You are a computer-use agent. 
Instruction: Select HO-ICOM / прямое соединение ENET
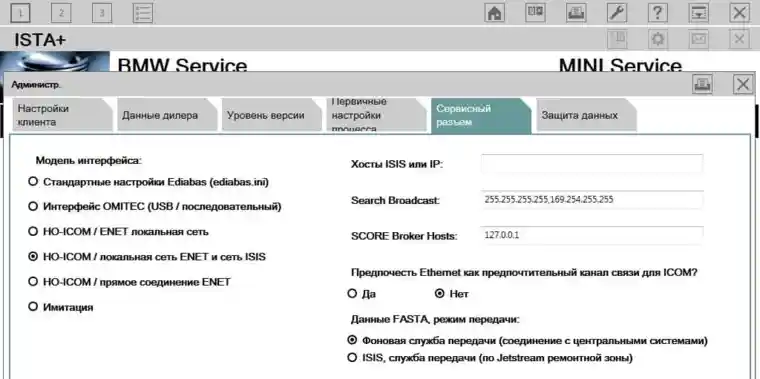click(33, 282)
